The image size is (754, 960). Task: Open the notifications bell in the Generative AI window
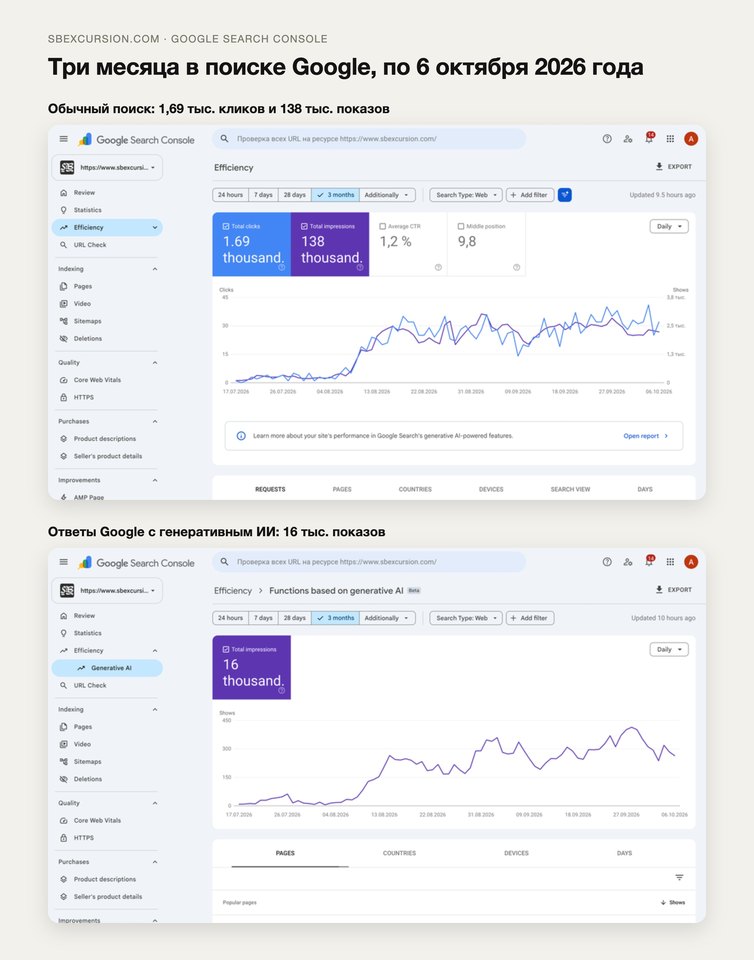pos(649,561)
